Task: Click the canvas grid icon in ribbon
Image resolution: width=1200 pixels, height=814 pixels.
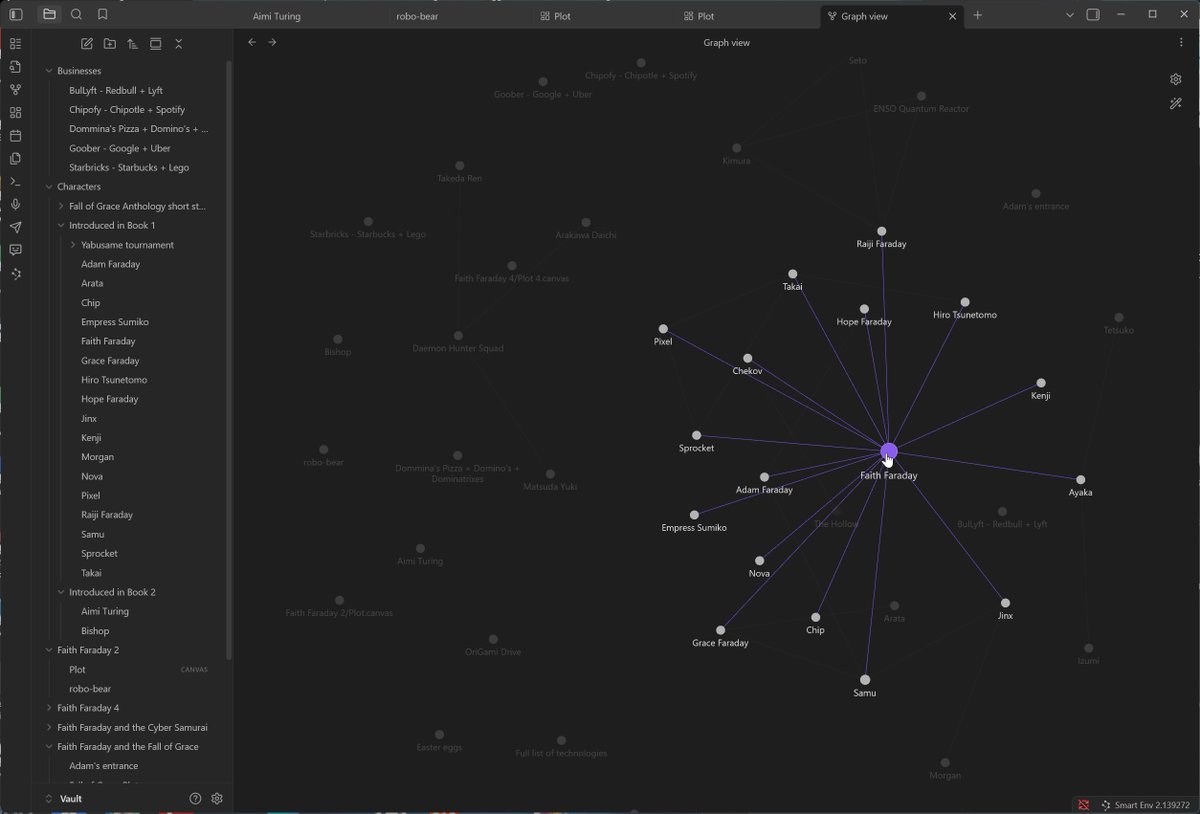Action: click(x=15, y=113)
